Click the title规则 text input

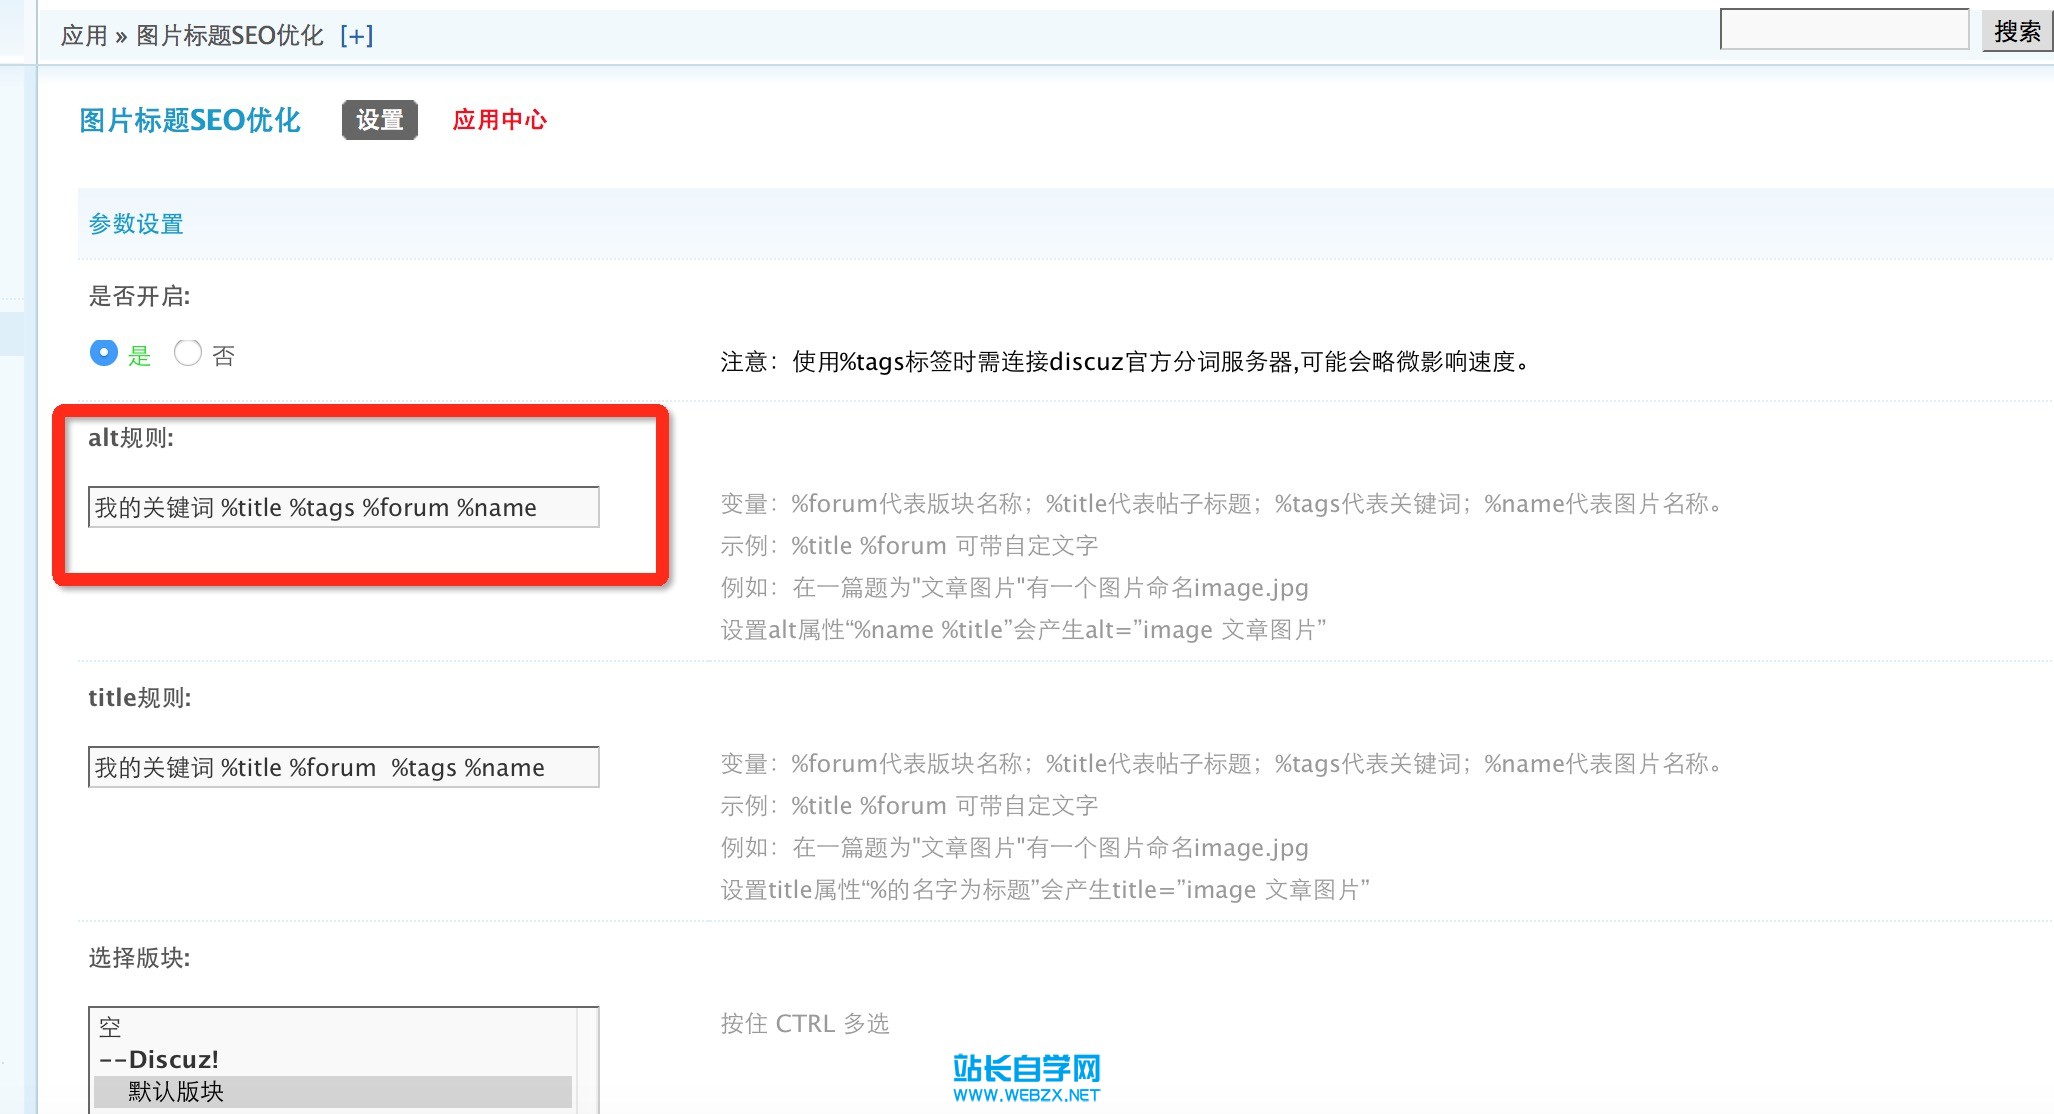[343, 767]
